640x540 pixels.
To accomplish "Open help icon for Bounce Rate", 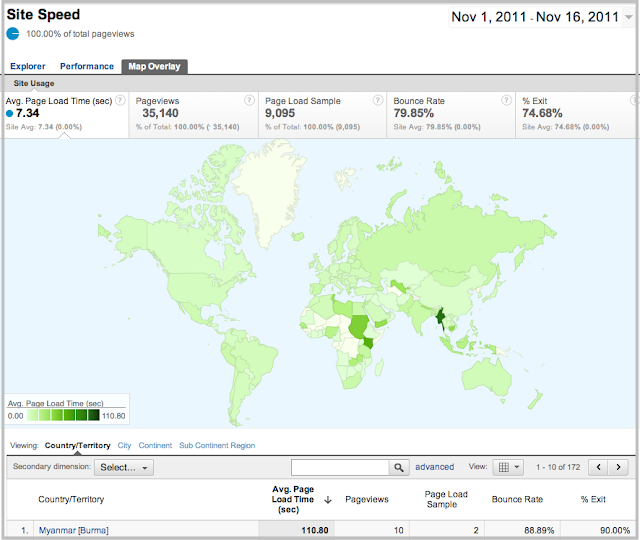I will 505,101.
